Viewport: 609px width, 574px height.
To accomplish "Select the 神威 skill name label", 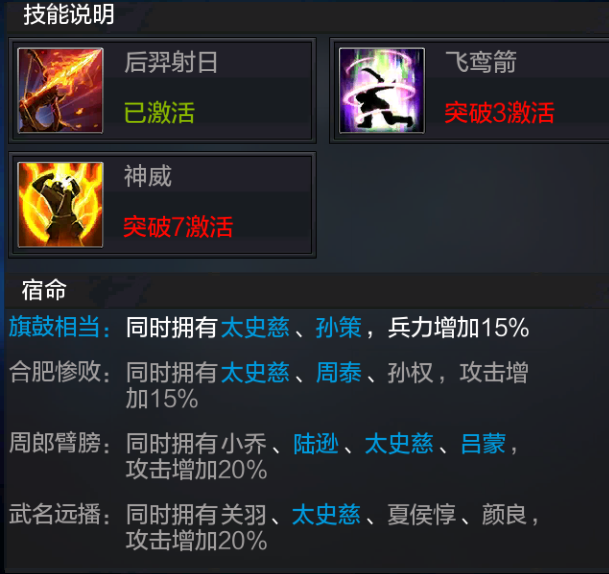I will tap(148, 176).
